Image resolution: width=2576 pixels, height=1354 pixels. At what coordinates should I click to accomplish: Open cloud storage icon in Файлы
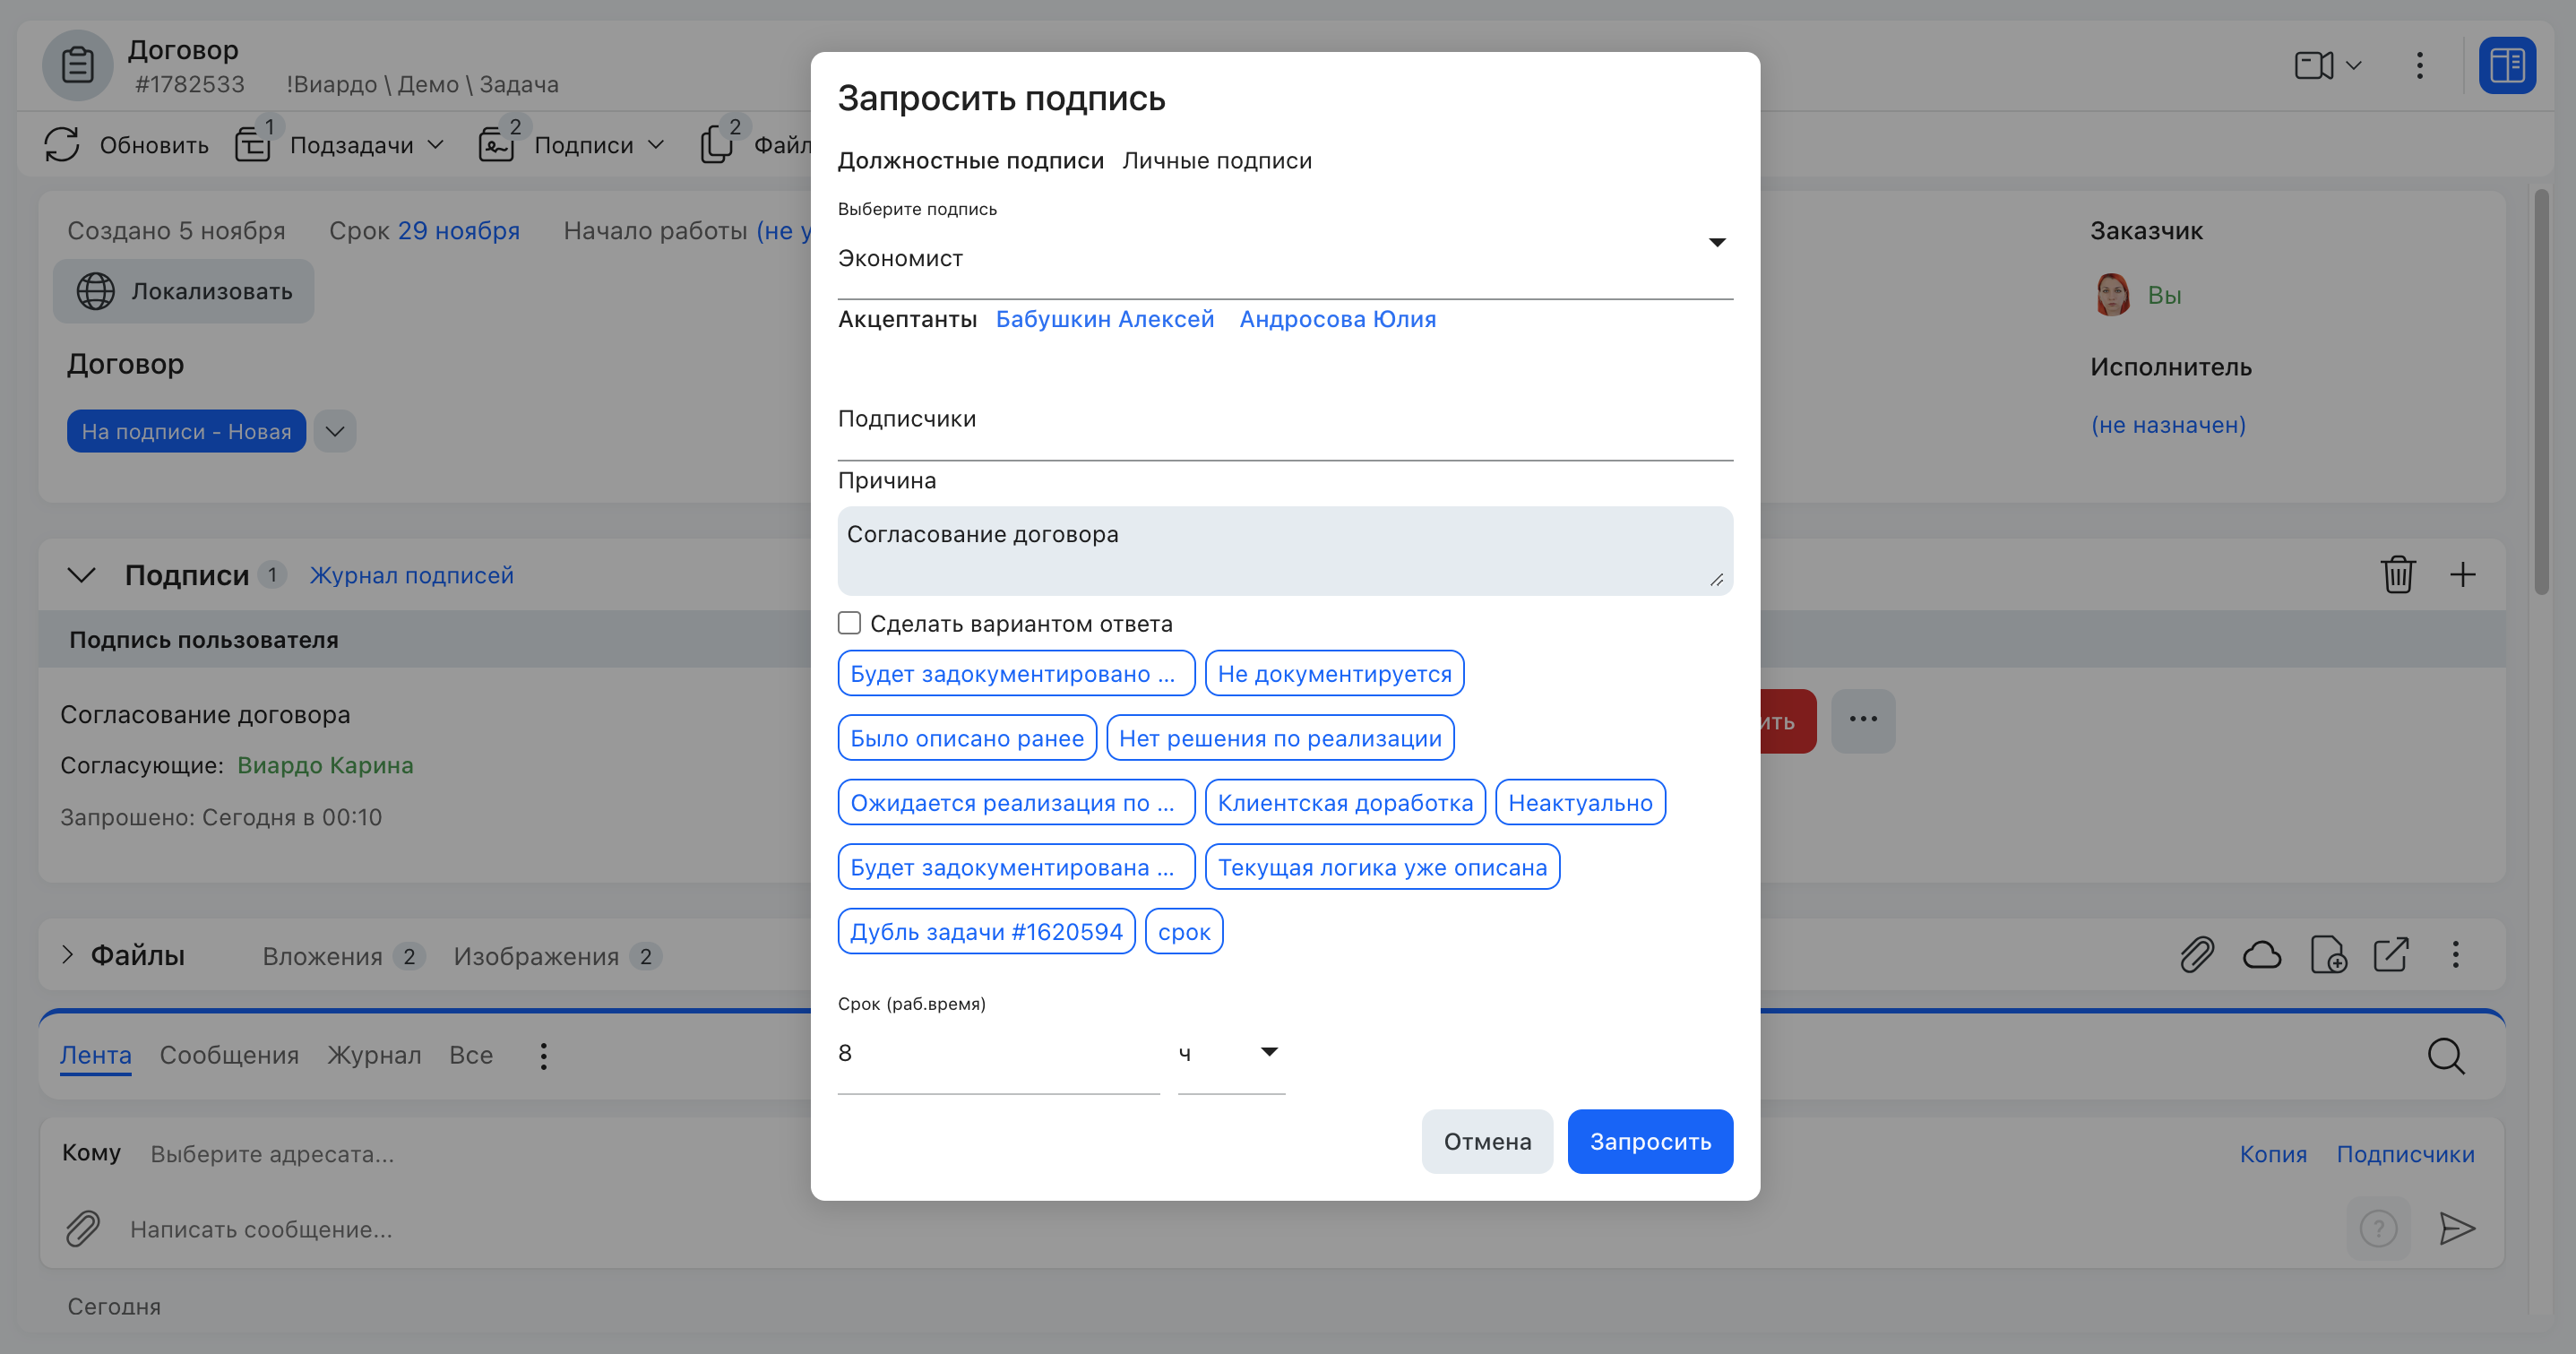(x=2261, y=955)
